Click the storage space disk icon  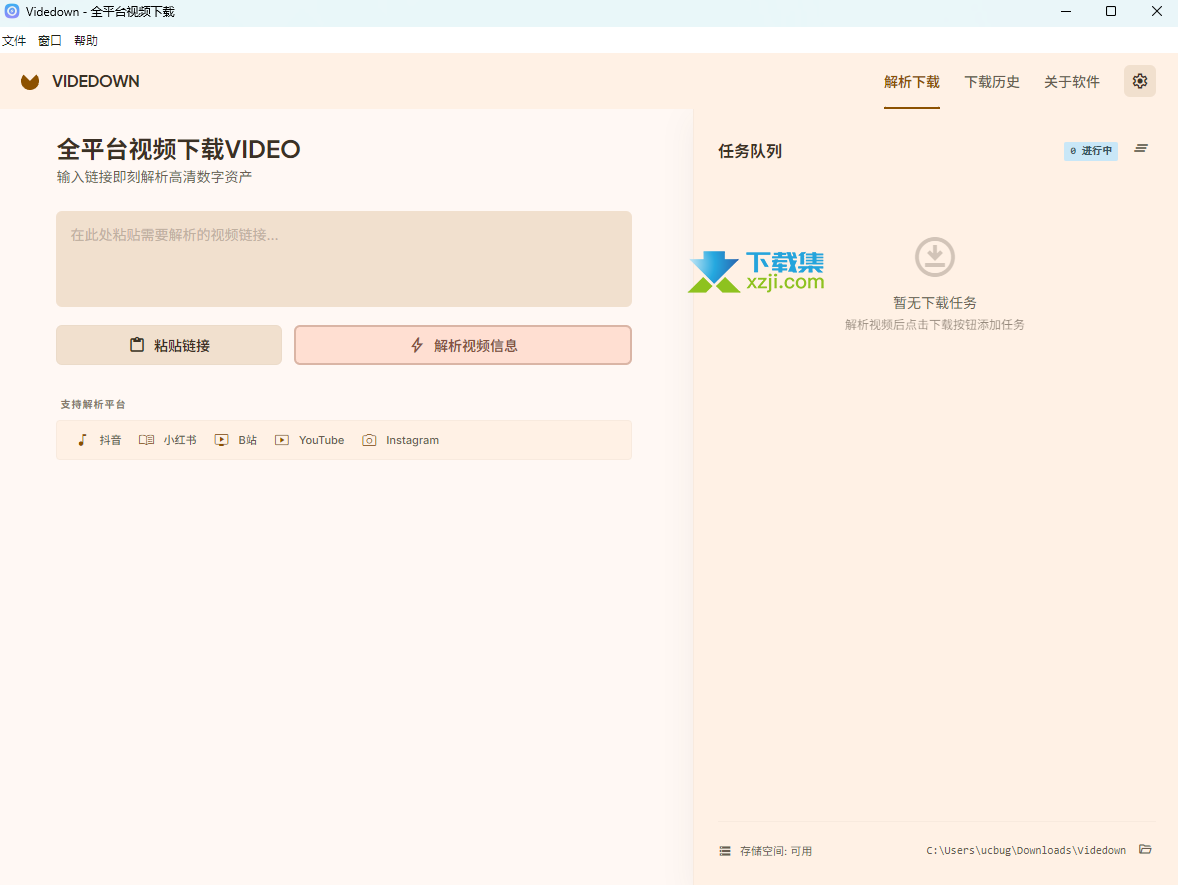(x=725, y=851)
